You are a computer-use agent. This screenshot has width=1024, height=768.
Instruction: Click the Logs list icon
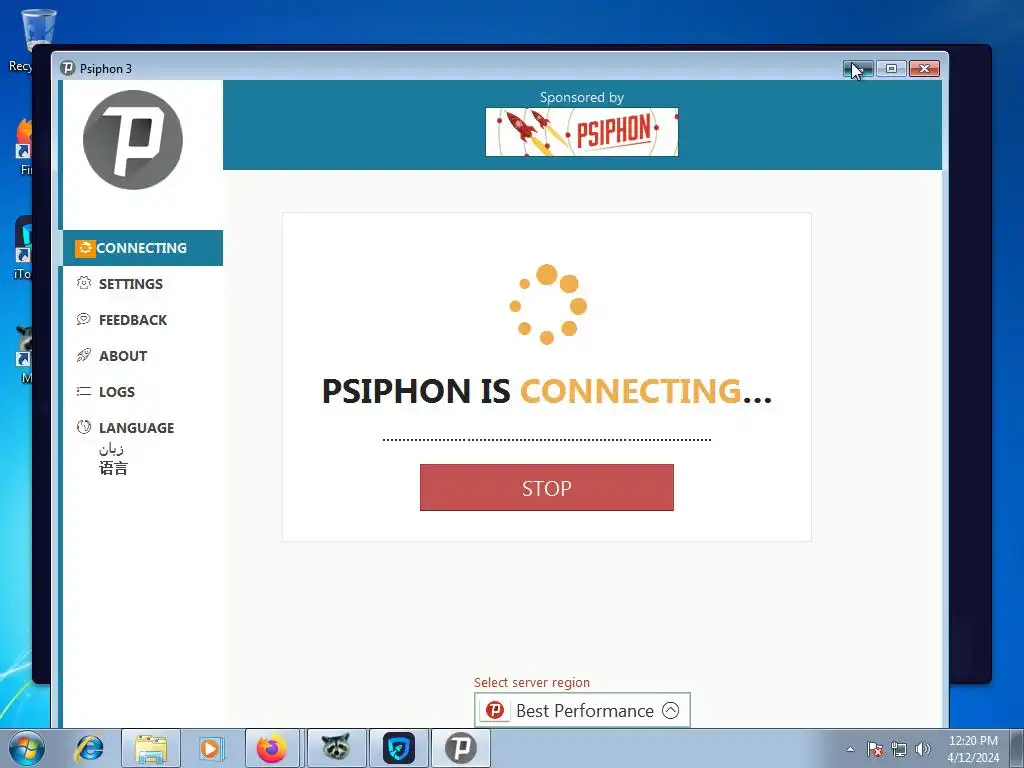pyautogui.click(x=84, y=391)
